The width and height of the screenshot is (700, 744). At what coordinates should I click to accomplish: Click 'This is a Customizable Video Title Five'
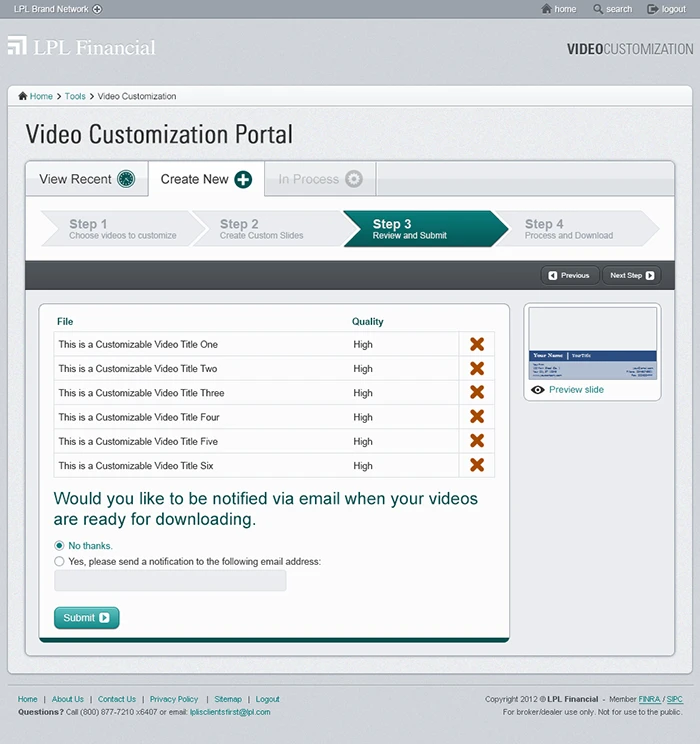[138, 441]
